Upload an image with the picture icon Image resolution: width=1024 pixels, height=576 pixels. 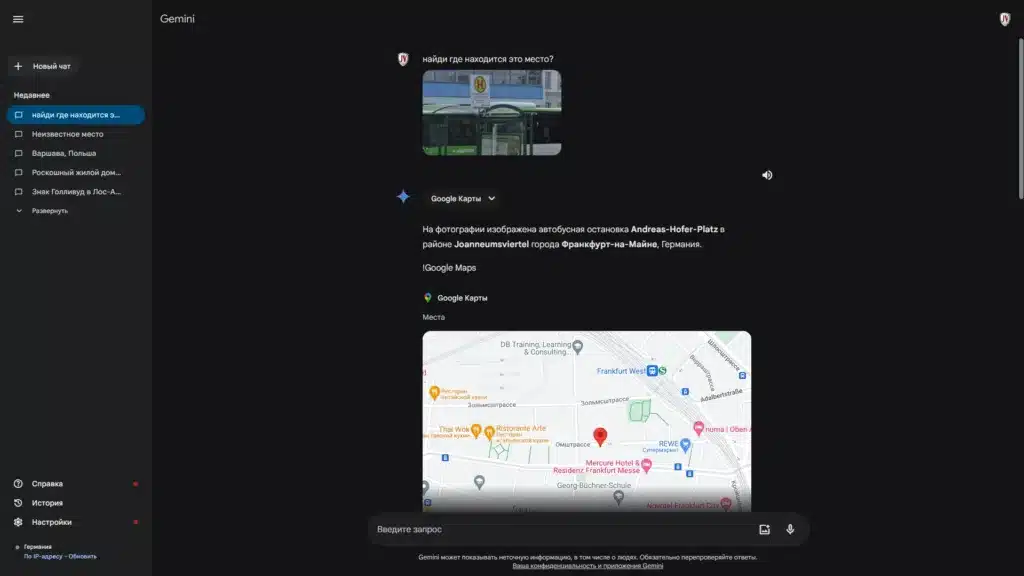[765, 530]
